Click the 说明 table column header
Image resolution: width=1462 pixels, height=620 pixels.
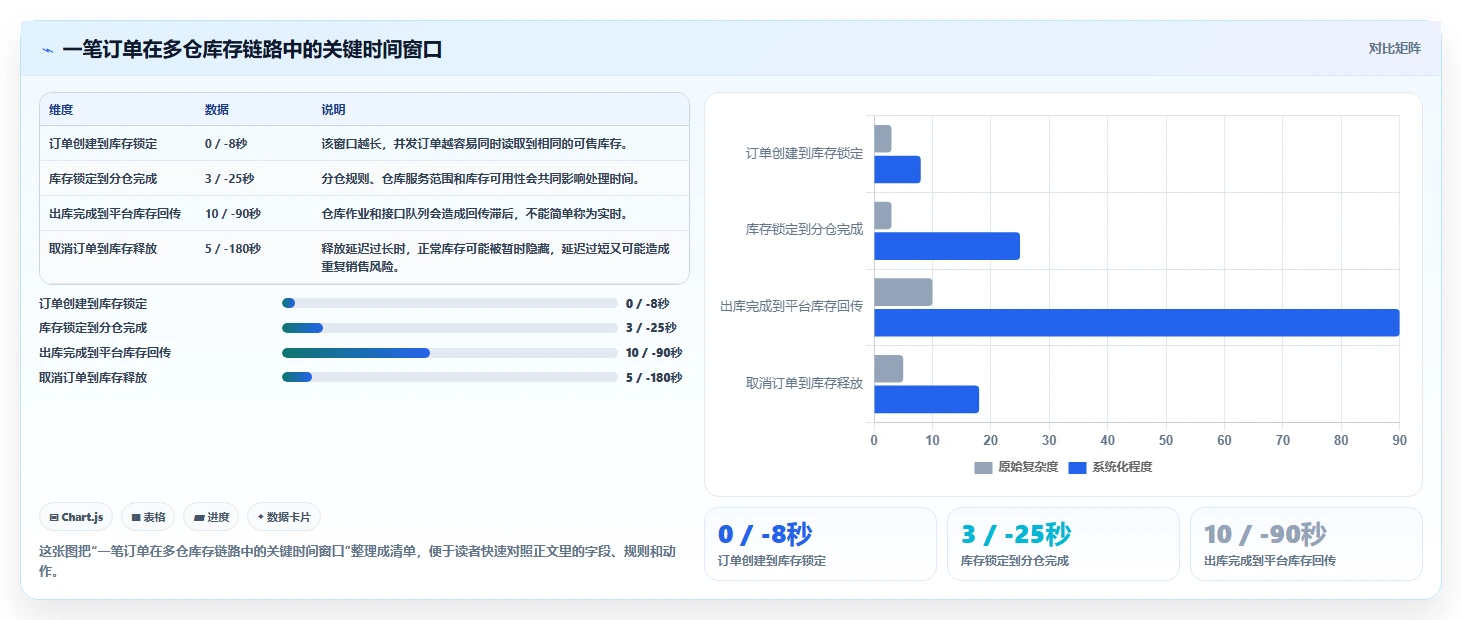[333, 110]
